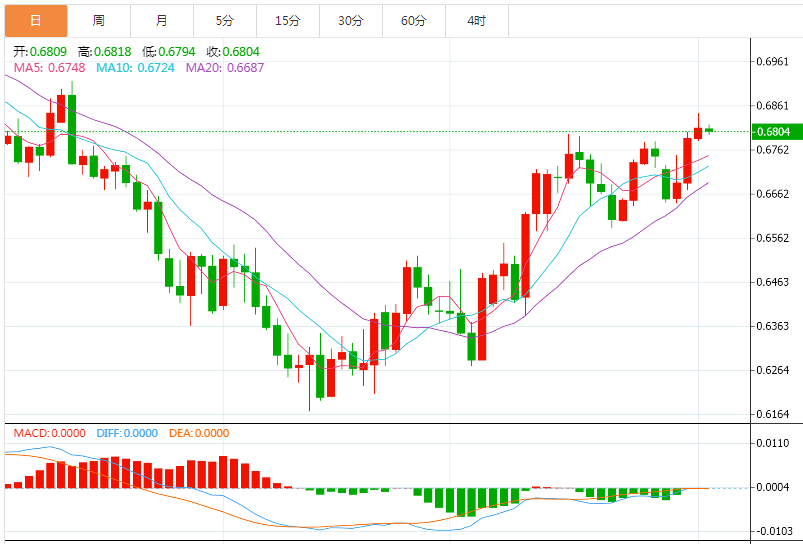Click the 0.6363 price axis label
Image resolution: width=803 pixels, height=544 pixels.
[x=773, y=326]
